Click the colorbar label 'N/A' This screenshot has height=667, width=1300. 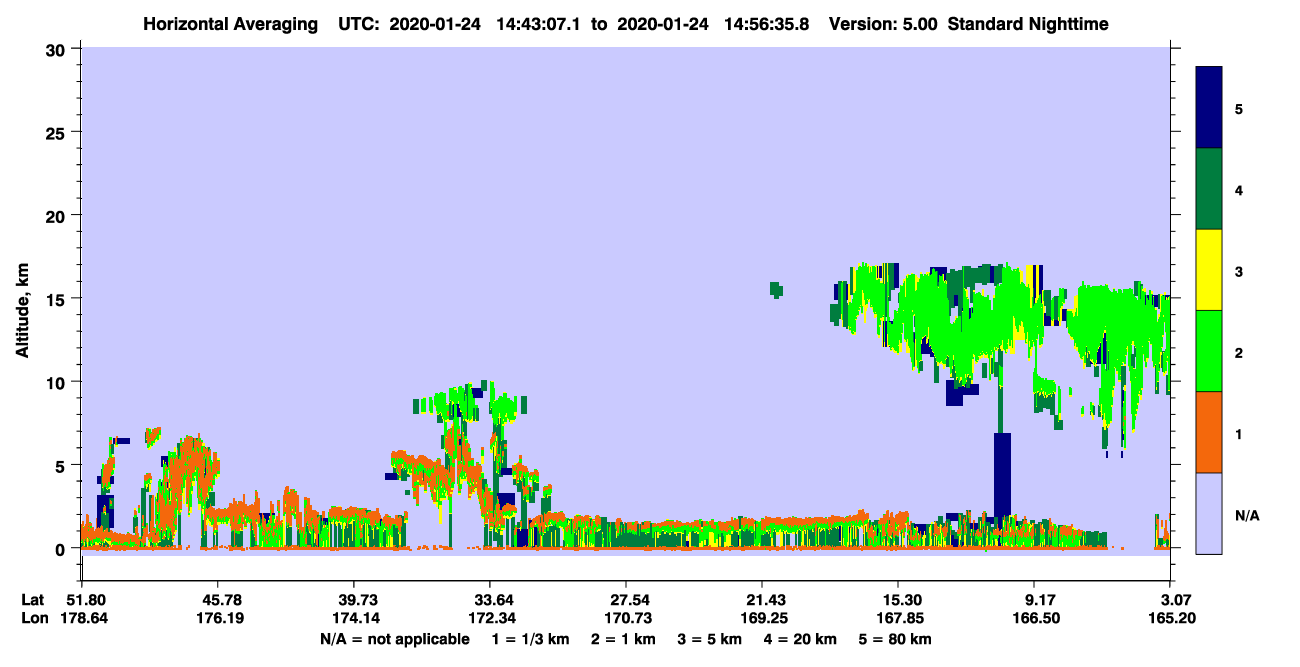point(1246,515)
